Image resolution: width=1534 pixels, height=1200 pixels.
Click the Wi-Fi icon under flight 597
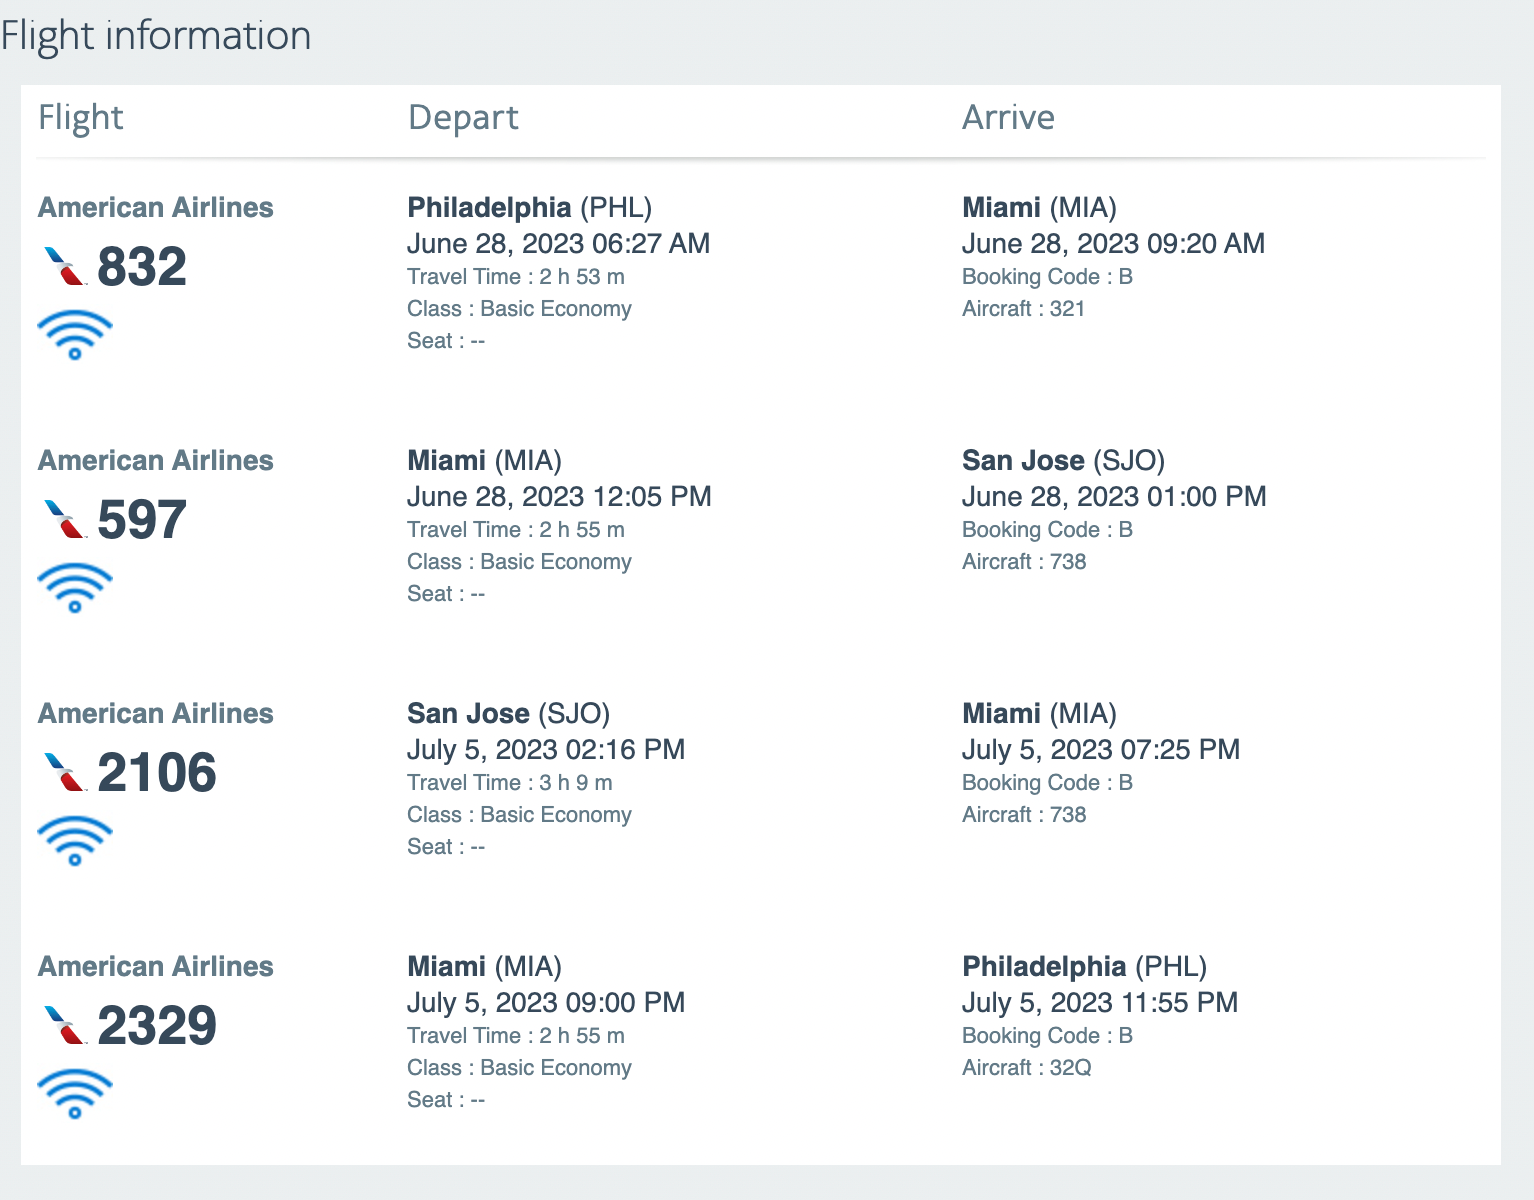pyautogui.click(x=75, y=588)
